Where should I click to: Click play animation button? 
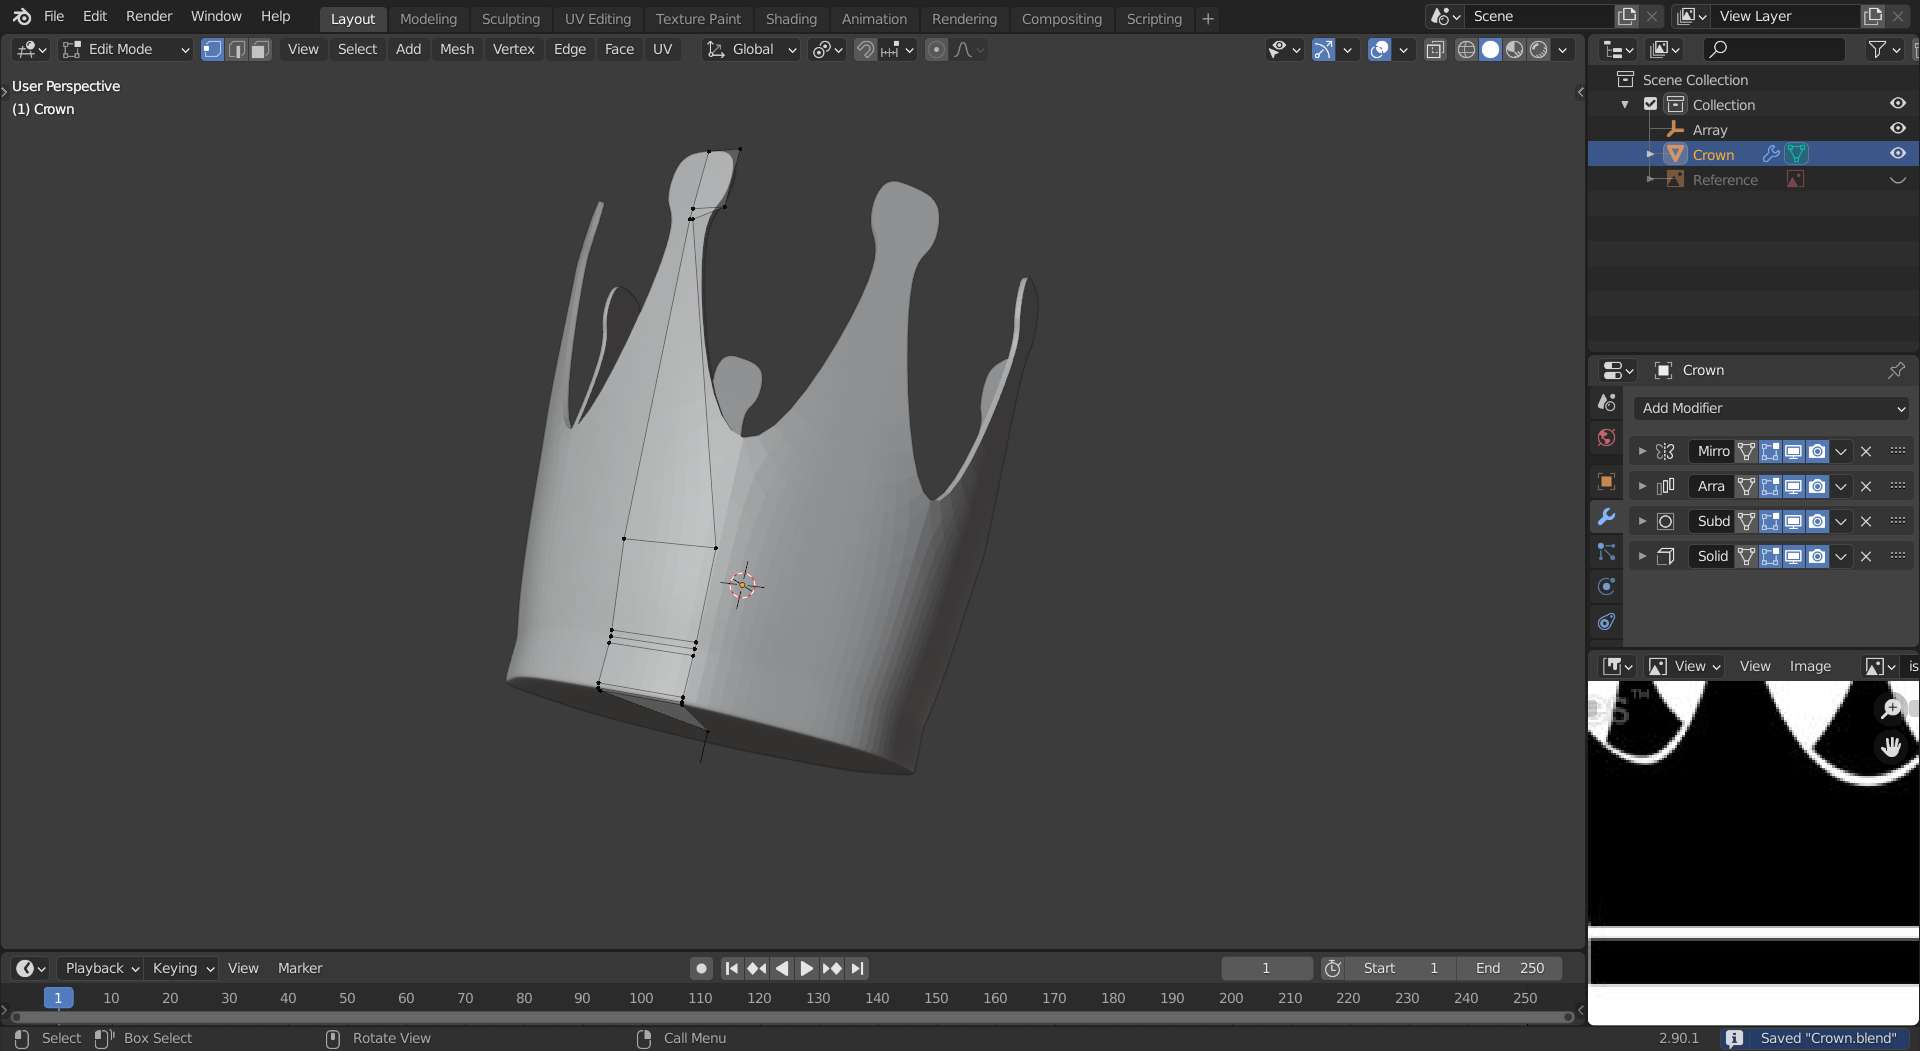pyautogui.click(x=807, y=968)
